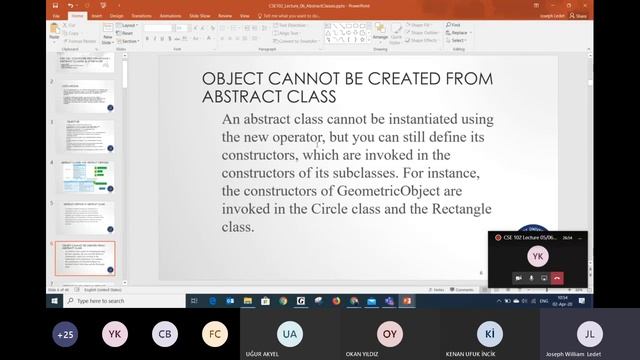640x360 pixels.
Task: Open the Section dropdown
Action: point(128,41)
